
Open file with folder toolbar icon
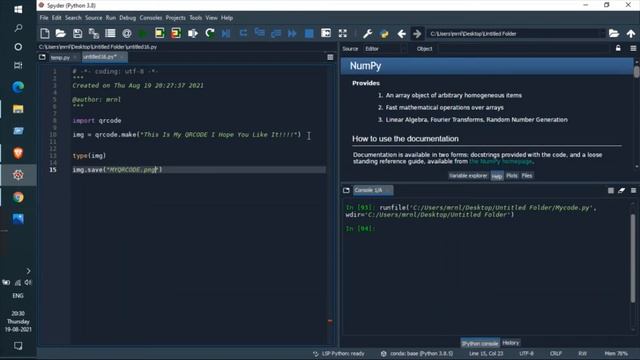point(60,33)
